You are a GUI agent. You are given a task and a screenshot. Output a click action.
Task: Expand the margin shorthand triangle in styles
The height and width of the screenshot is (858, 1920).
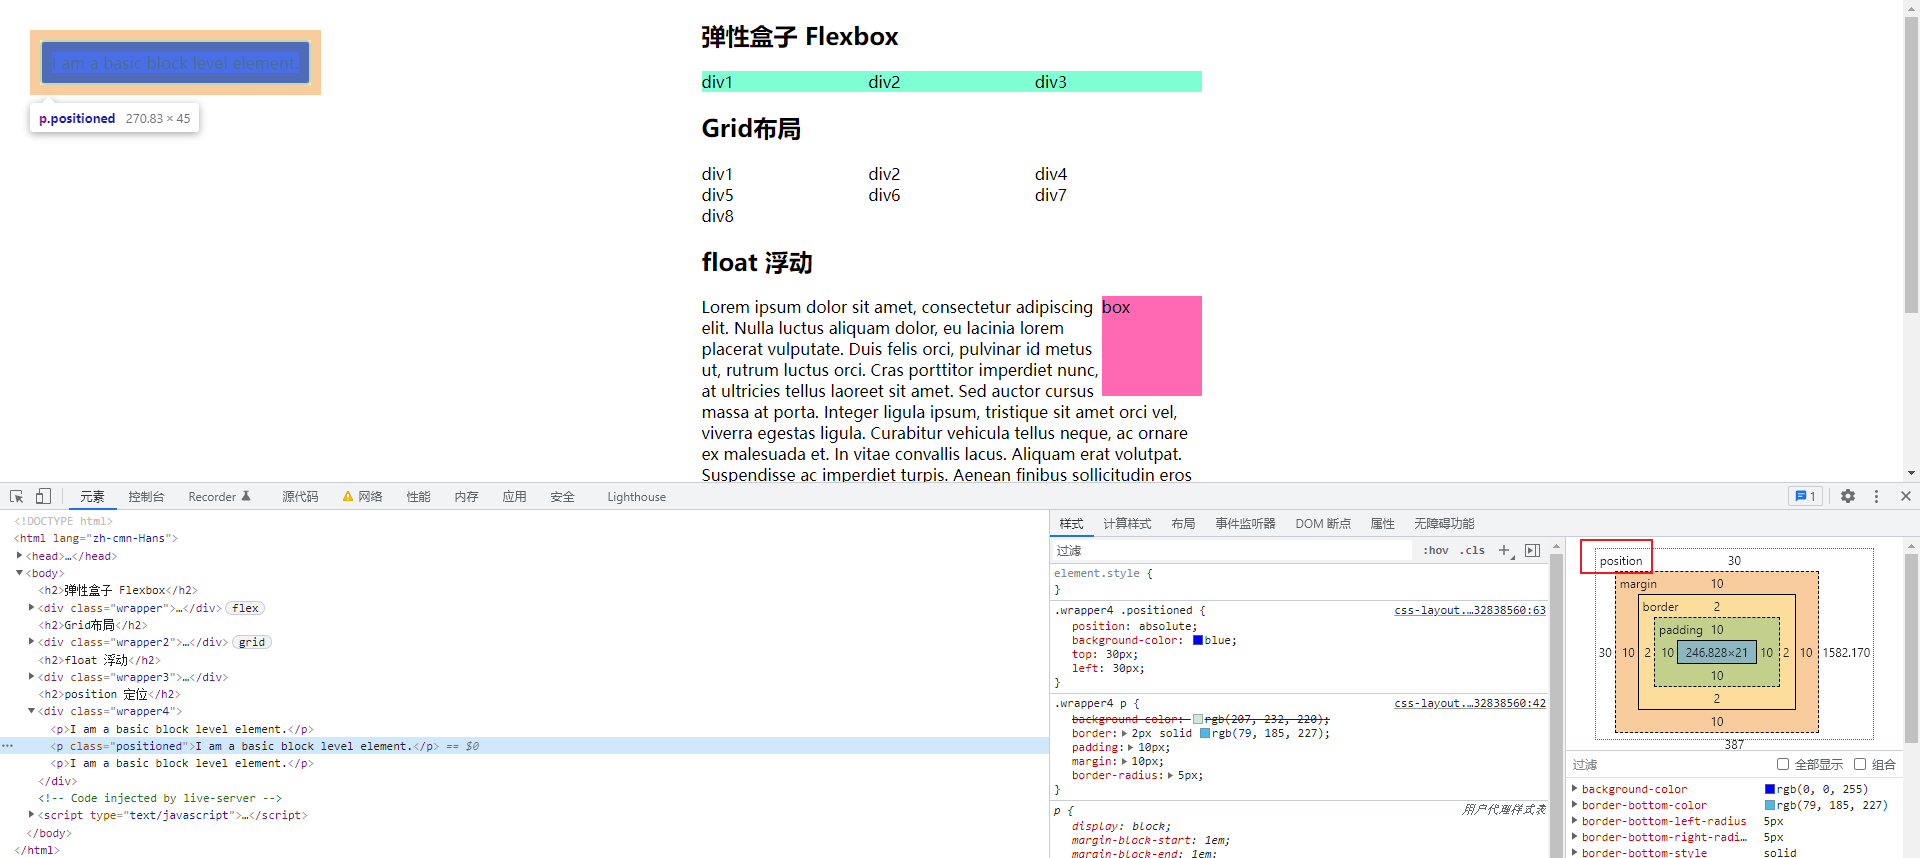[x=1125, y=761]
